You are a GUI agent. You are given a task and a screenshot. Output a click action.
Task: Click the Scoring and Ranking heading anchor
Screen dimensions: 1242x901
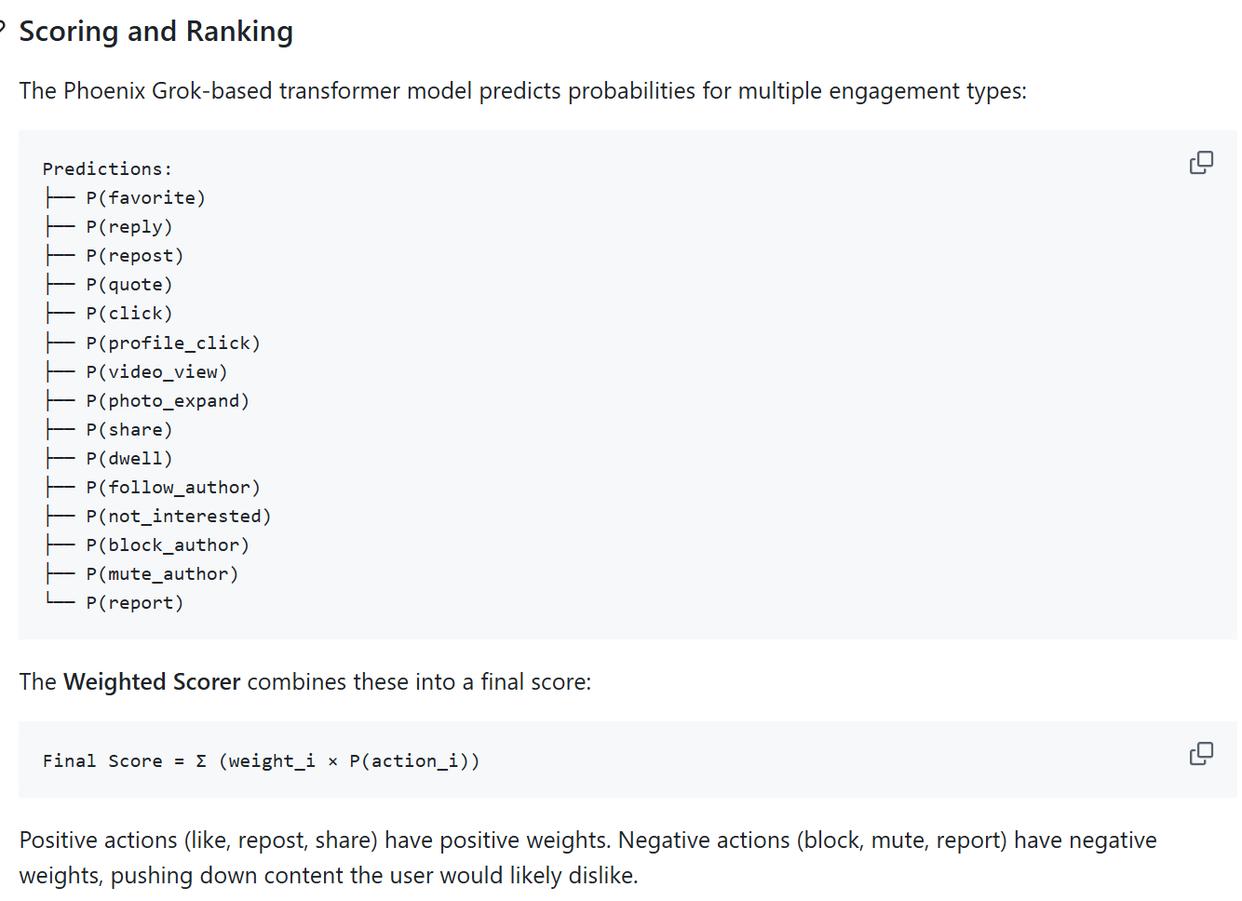(x=3, y=31)
